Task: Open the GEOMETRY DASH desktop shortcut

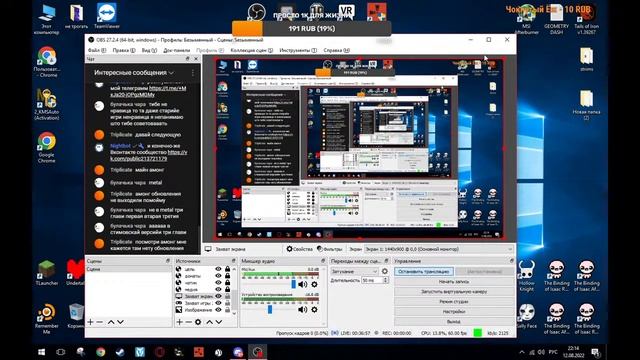Action: [x=556, y=19]
